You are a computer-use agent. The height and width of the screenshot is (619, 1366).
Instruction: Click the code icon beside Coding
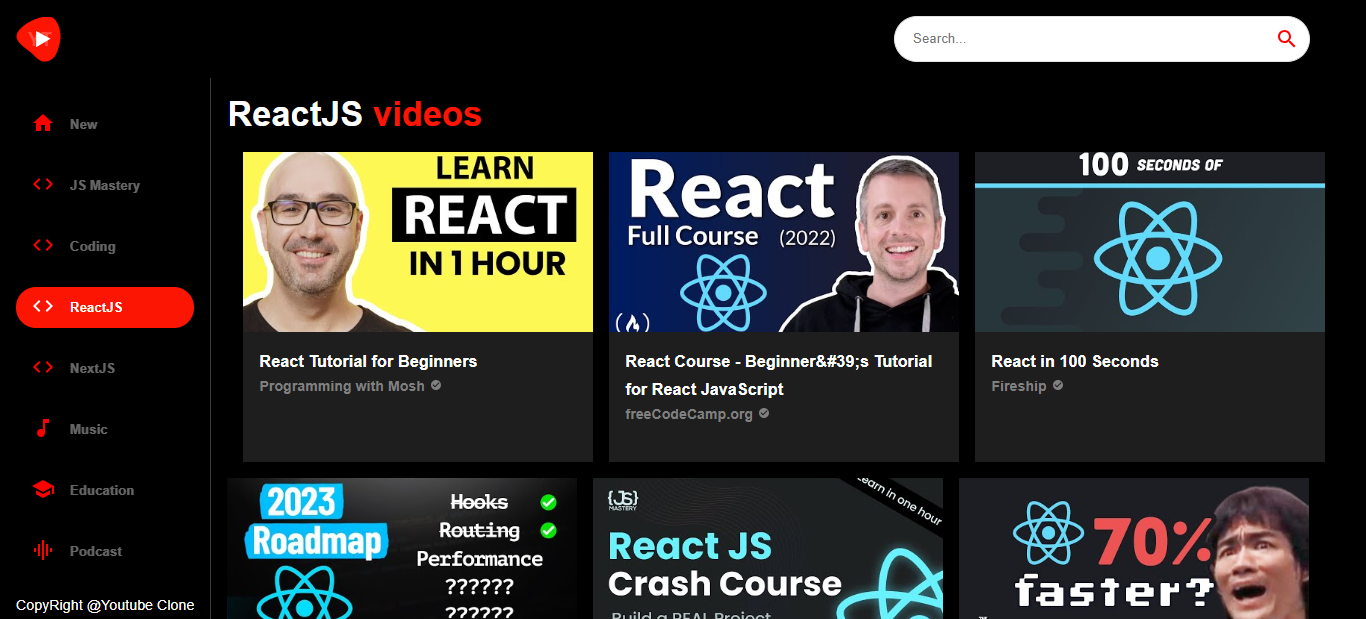click(x=43, y=246)
